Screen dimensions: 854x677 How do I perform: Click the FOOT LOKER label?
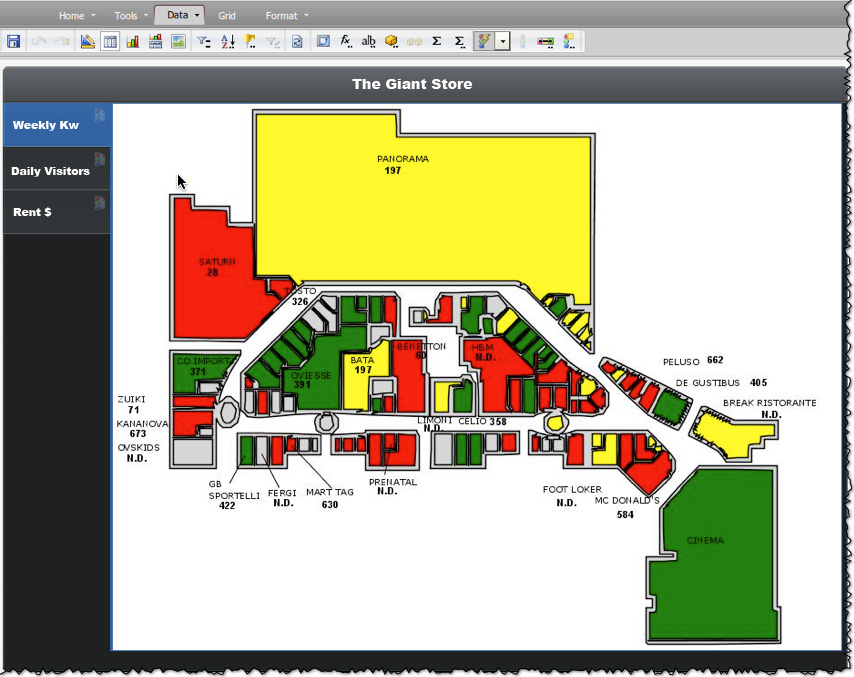(x=572, y=490)
